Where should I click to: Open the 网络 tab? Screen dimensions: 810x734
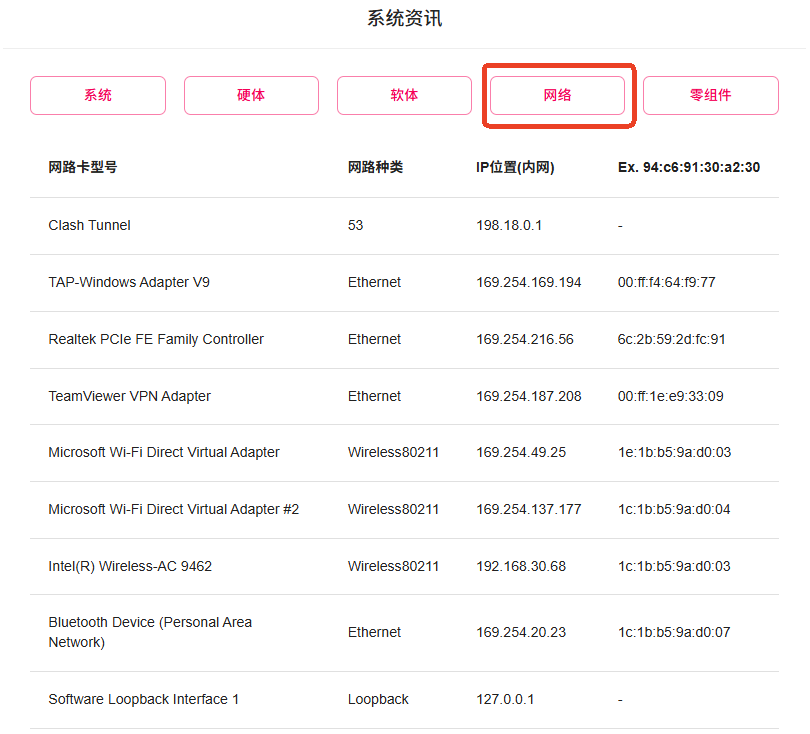click(557, 96)
